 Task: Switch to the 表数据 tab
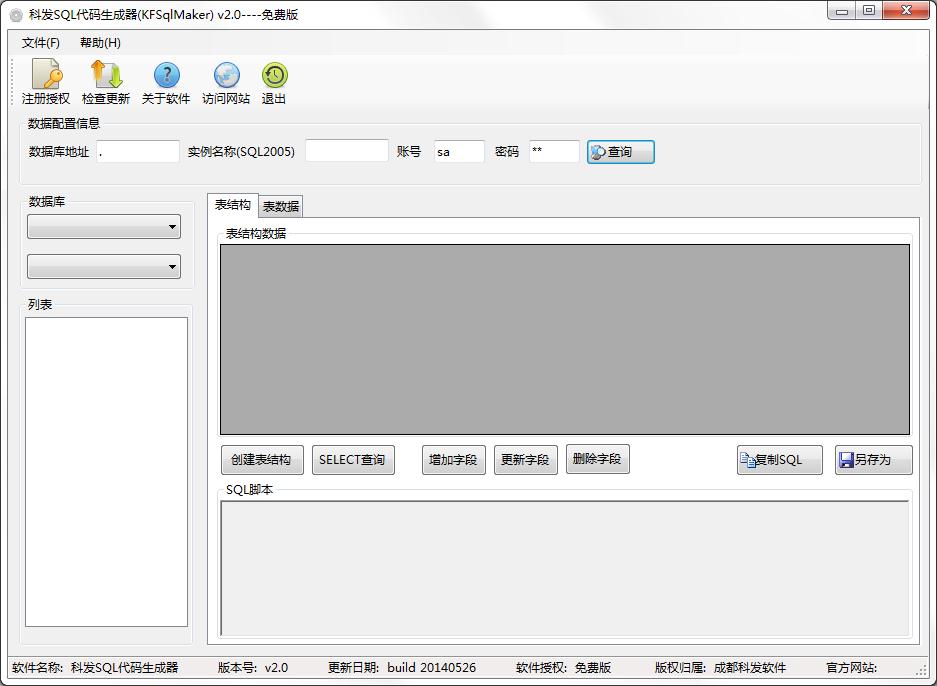281,207
